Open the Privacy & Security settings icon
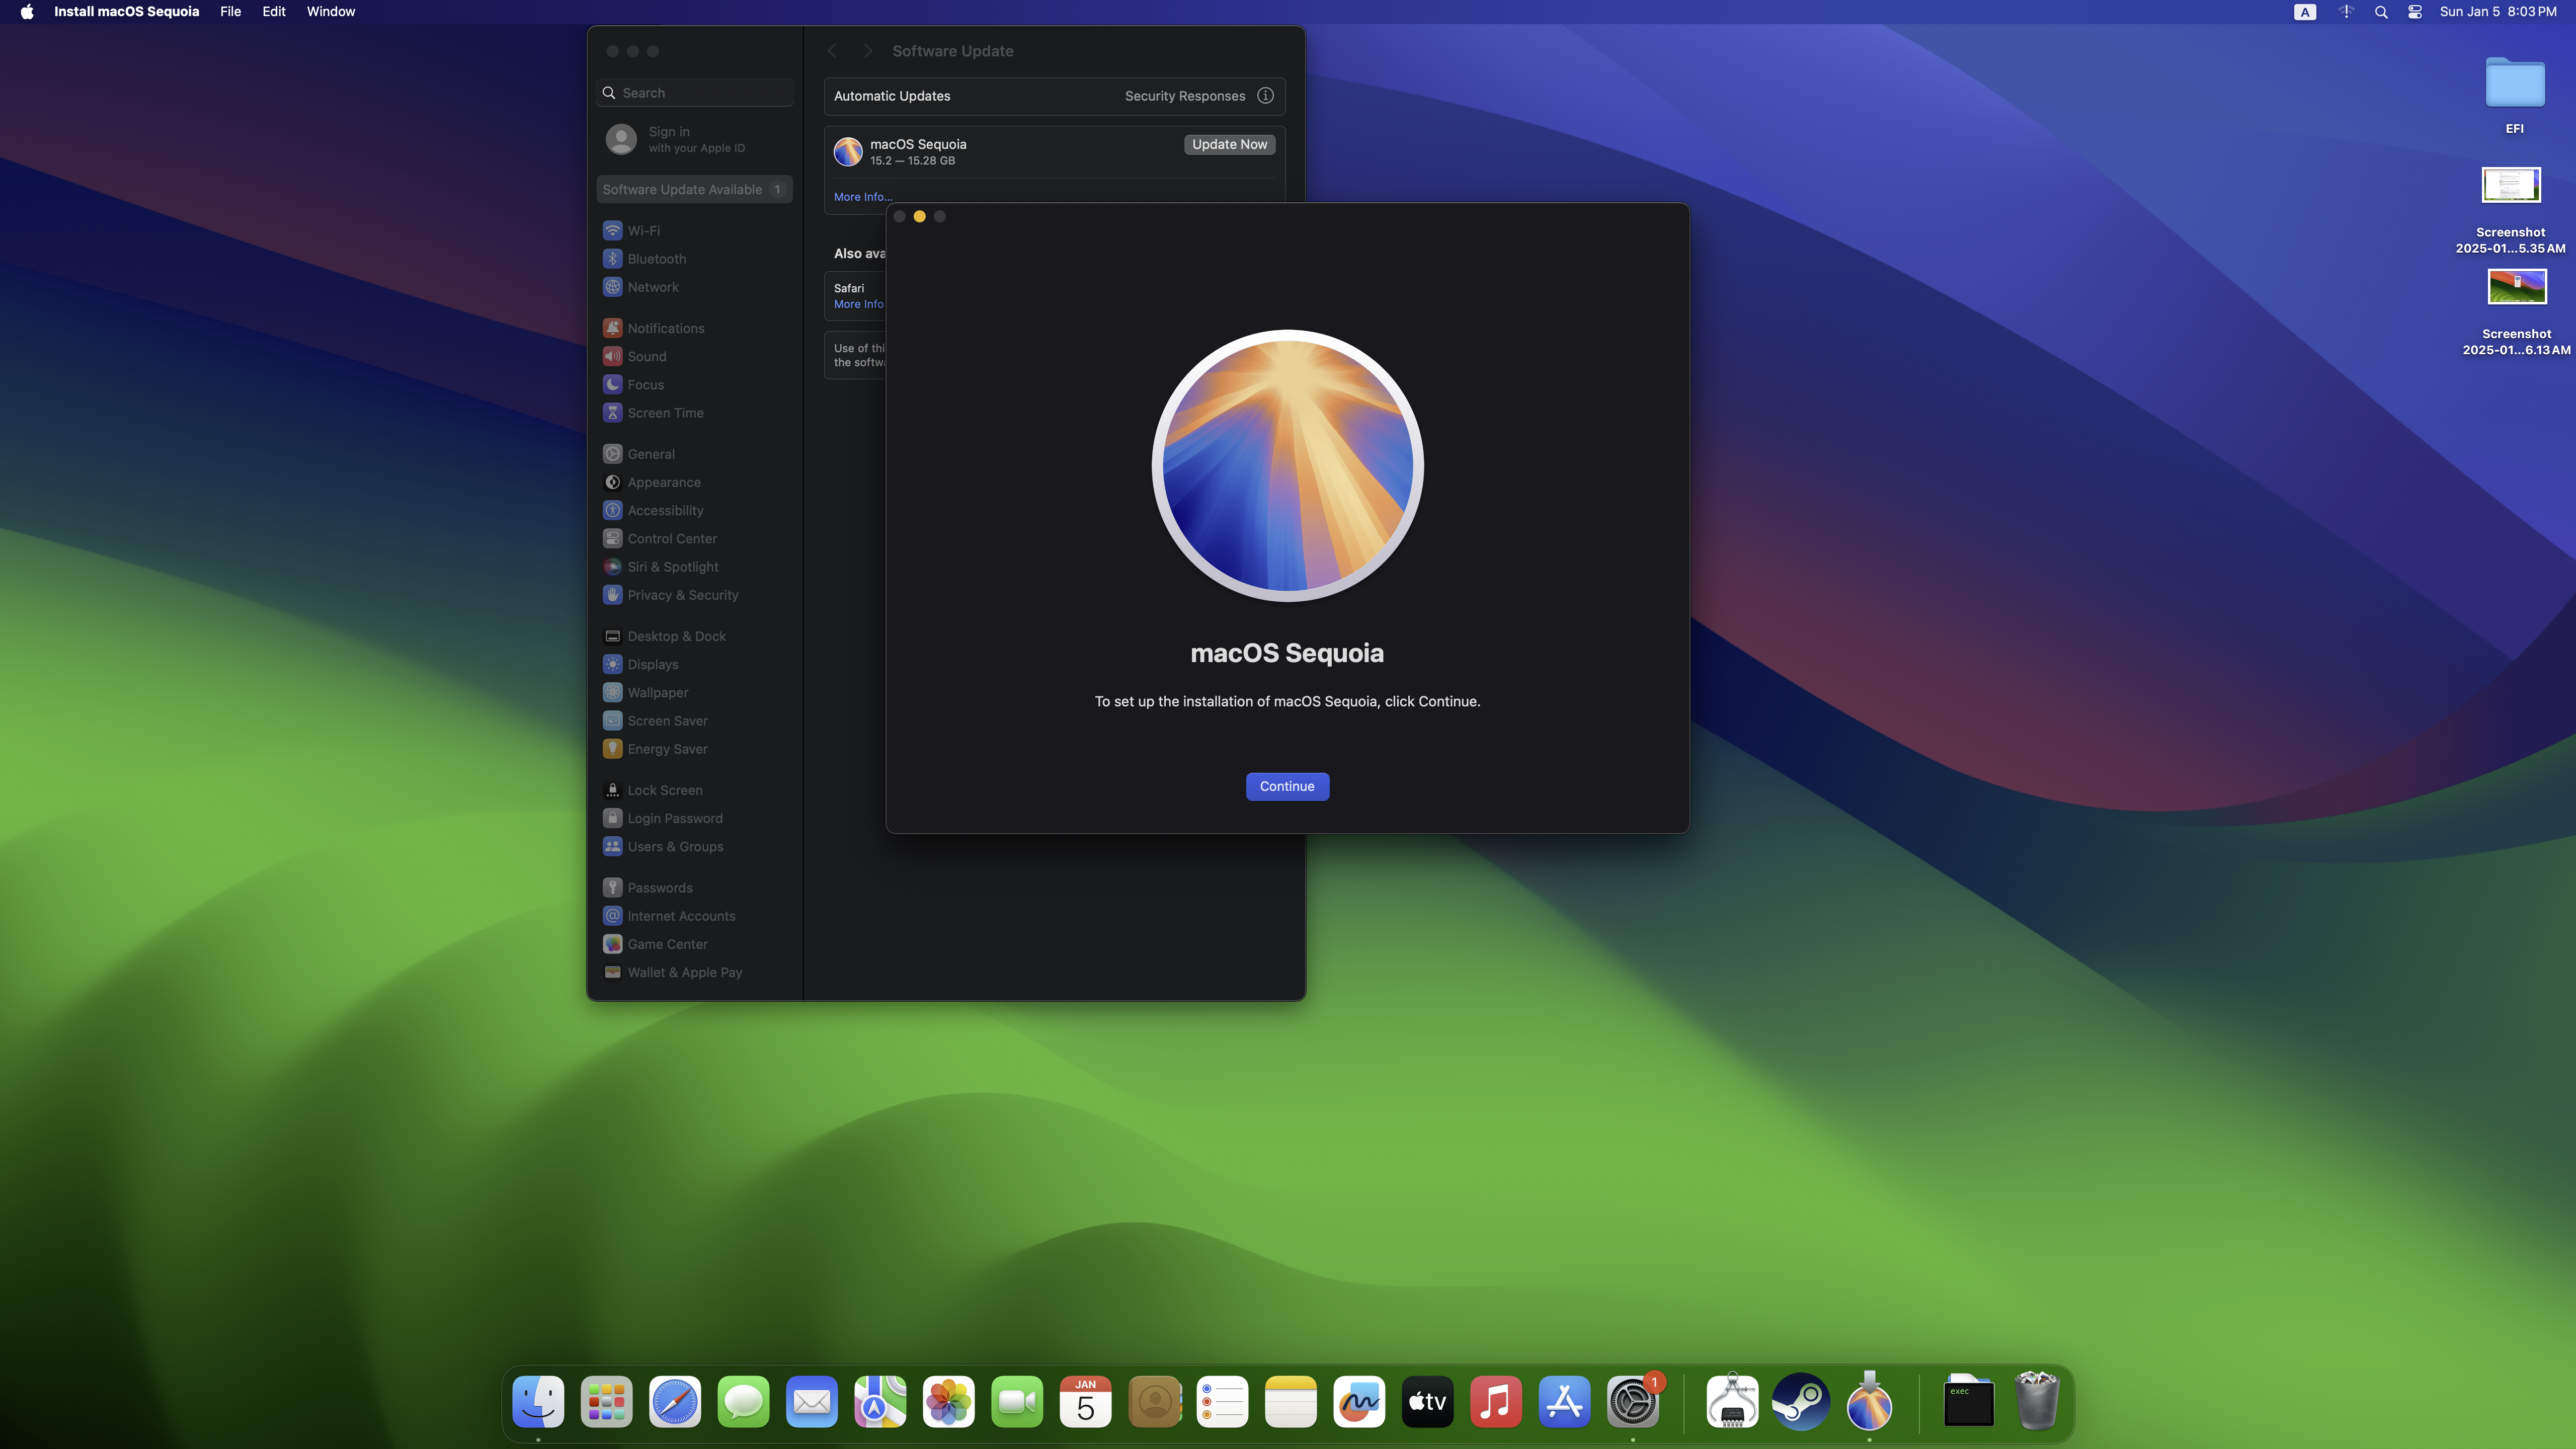Viewport: 2576px width, 1449px height. [613, 594]
